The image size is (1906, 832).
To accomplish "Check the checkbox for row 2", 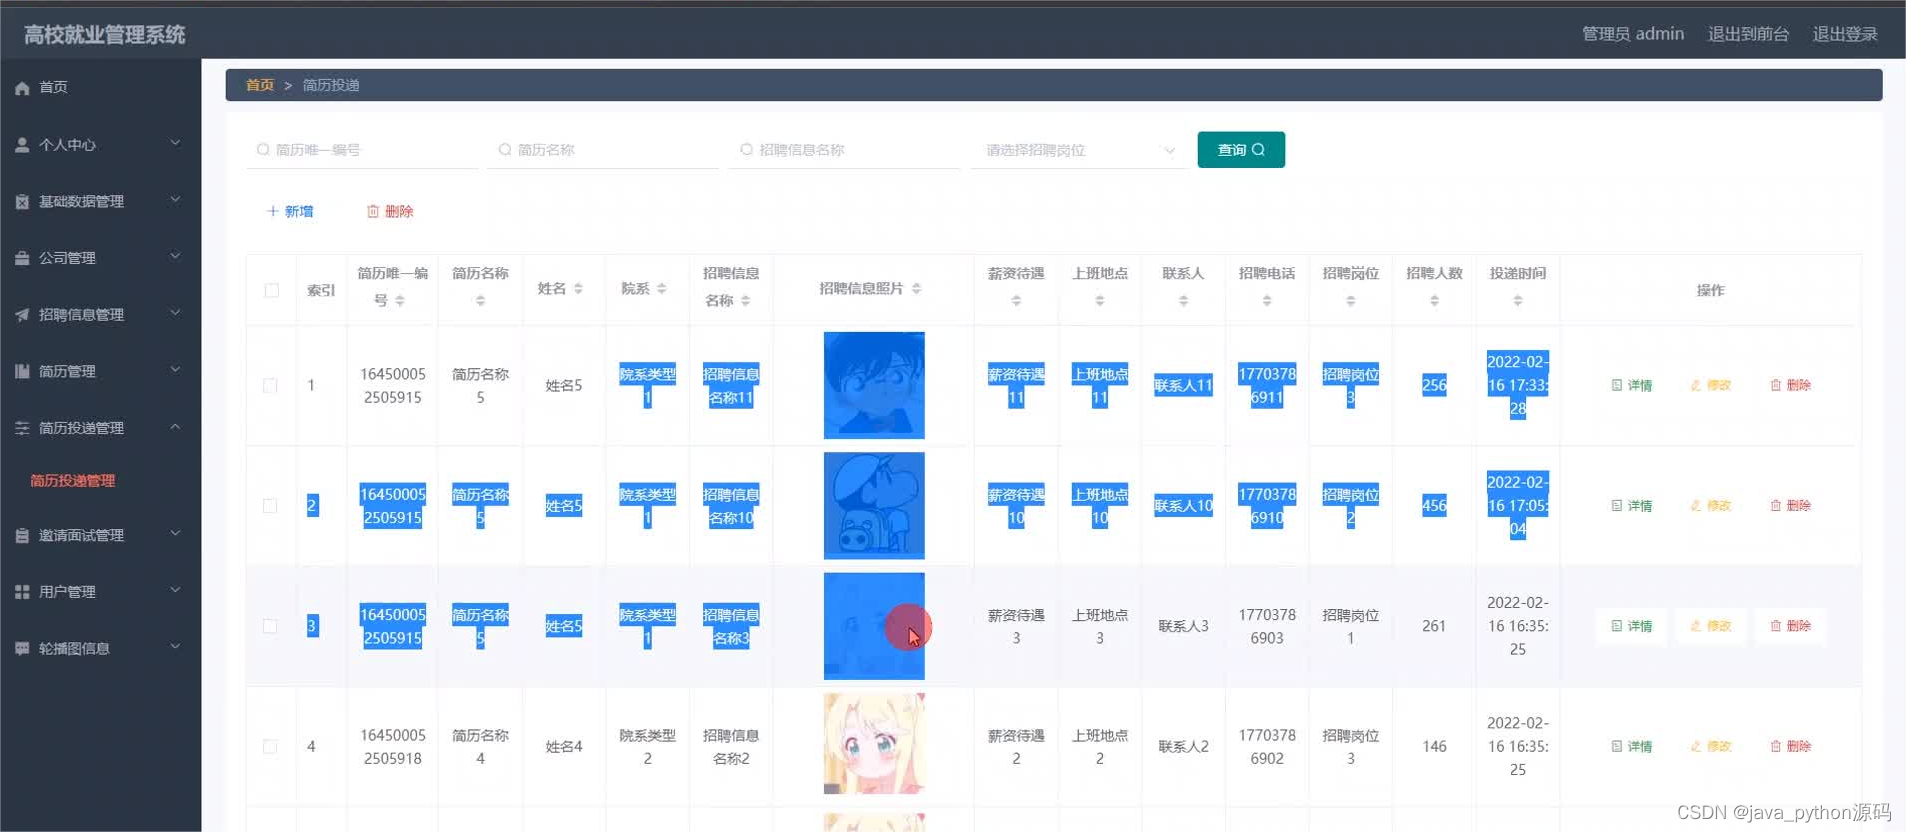I will pyautogui.click(x=270, y=506).
